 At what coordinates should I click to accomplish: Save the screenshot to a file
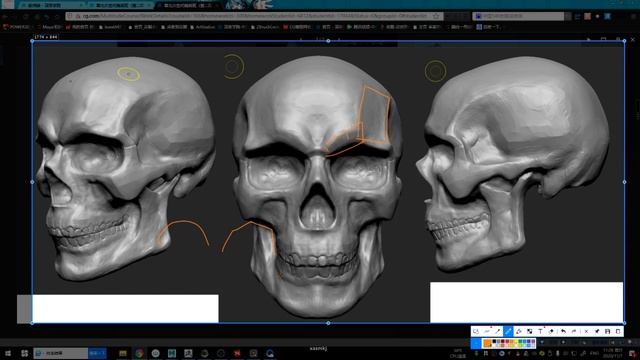coord(607,331)
